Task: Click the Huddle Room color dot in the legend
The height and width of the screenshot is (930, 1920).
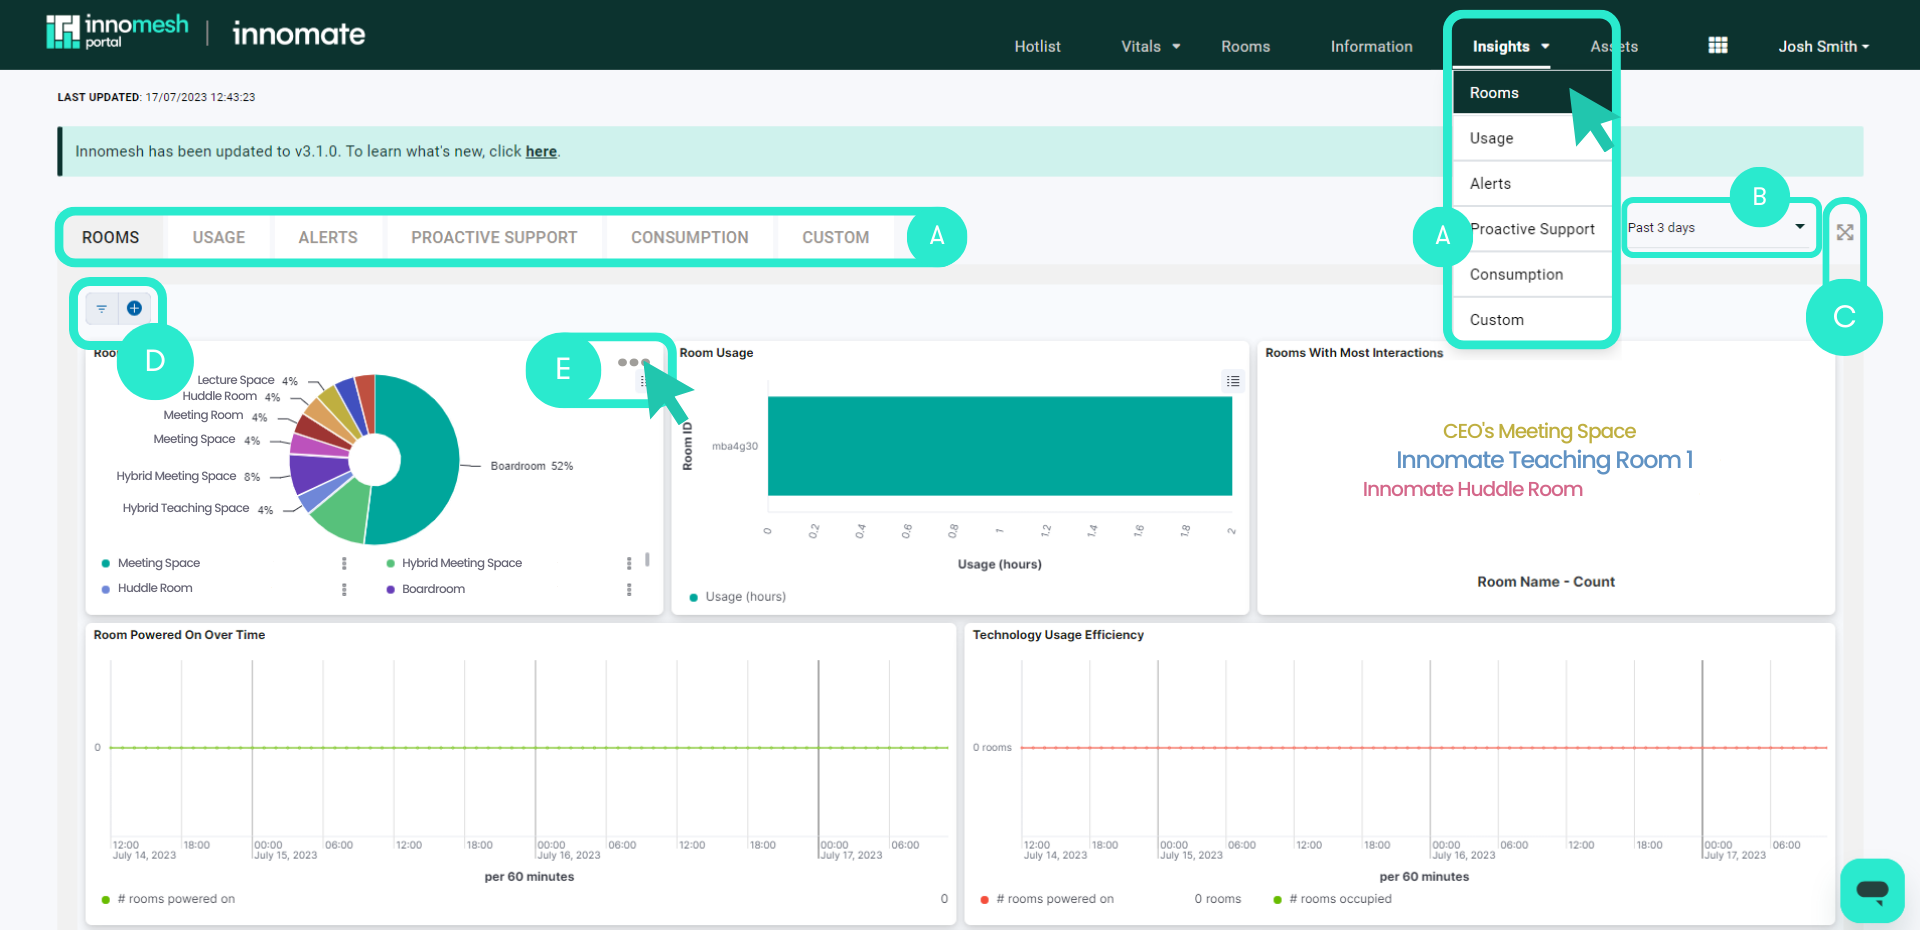Action: click(x=105, y=587)
